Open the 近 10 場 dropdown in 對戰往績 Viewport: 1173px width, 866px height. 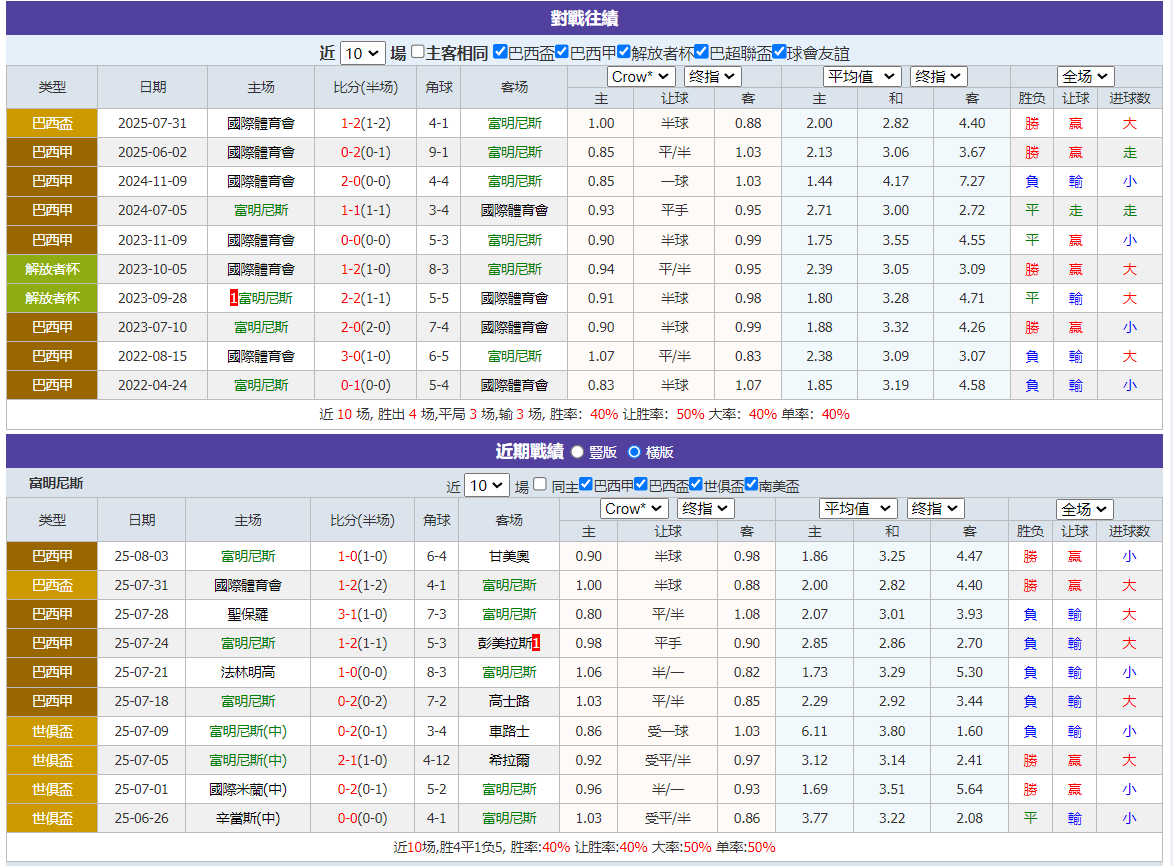pyautogui.click(x=360, y=53)
